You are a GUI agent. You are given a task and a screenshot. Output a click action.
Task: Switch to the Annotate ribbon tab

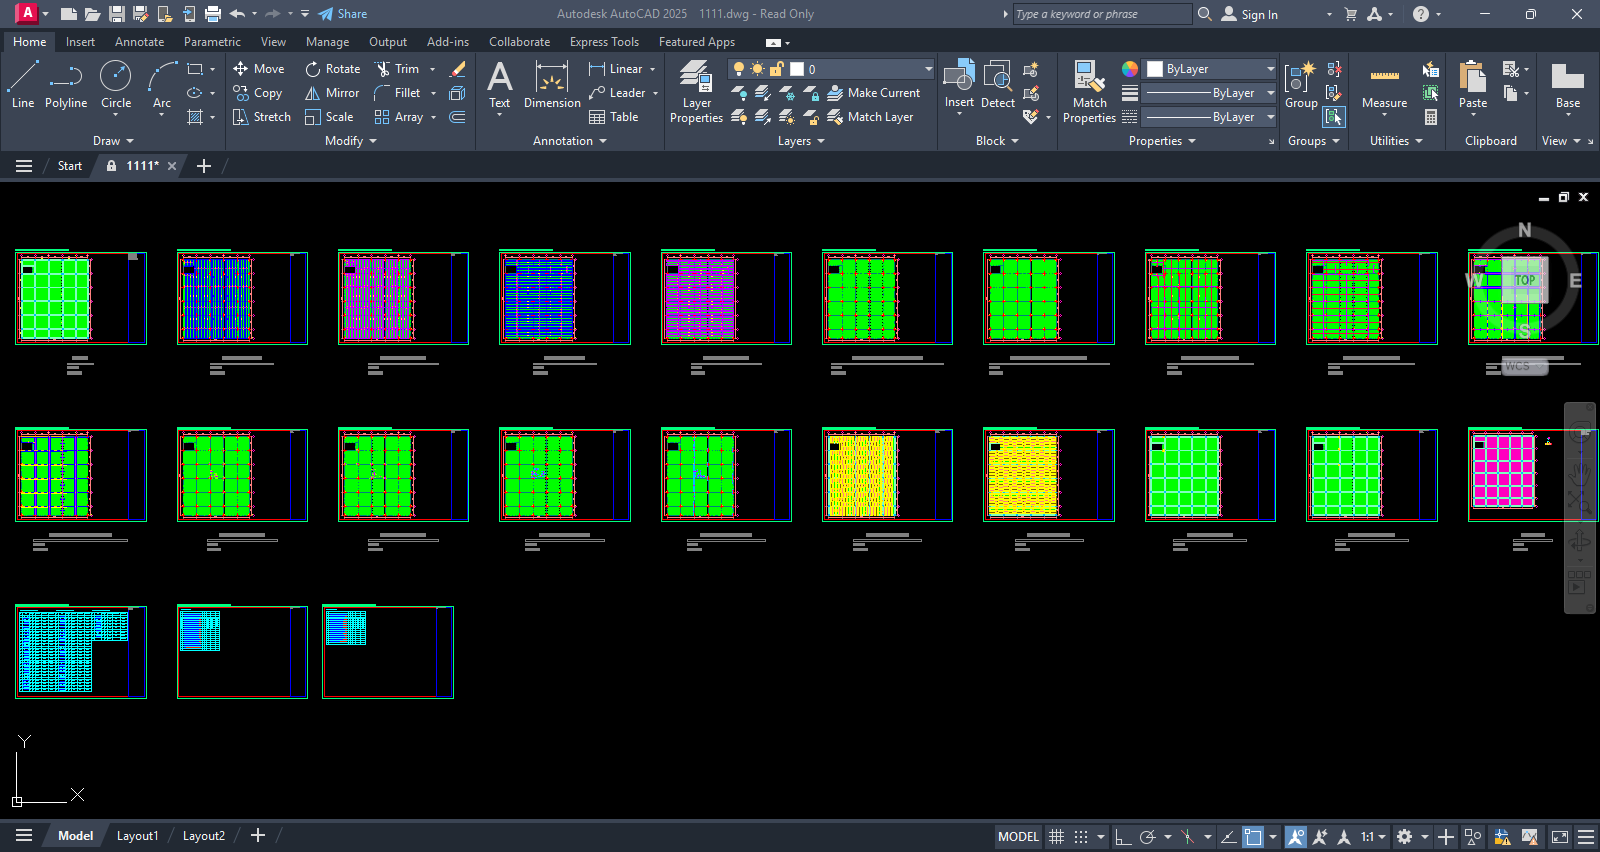click(x=139, y=42)
